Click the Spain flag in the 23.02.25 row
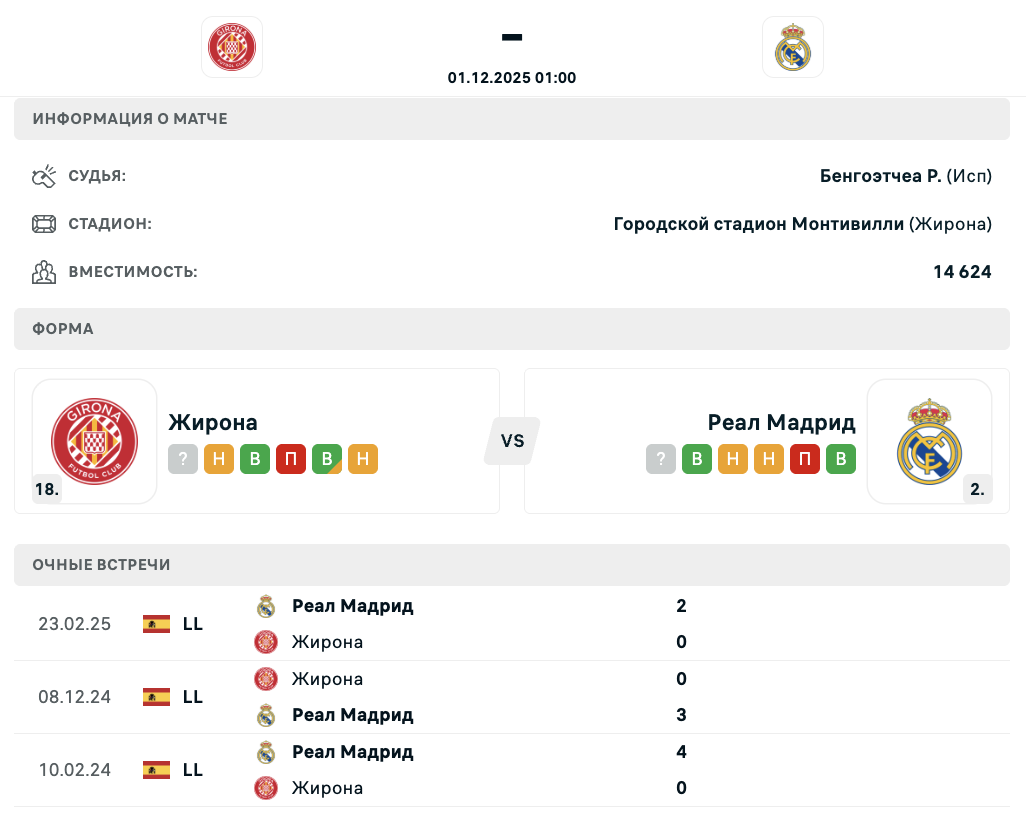The height and width of the screenshot is (818, 1026). (156, 624)
